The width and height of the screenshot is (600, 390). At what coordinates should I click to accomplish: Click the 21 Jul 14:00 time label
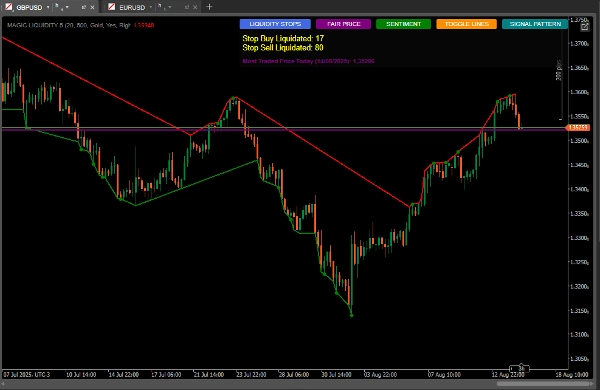click(x=209, y=375)
